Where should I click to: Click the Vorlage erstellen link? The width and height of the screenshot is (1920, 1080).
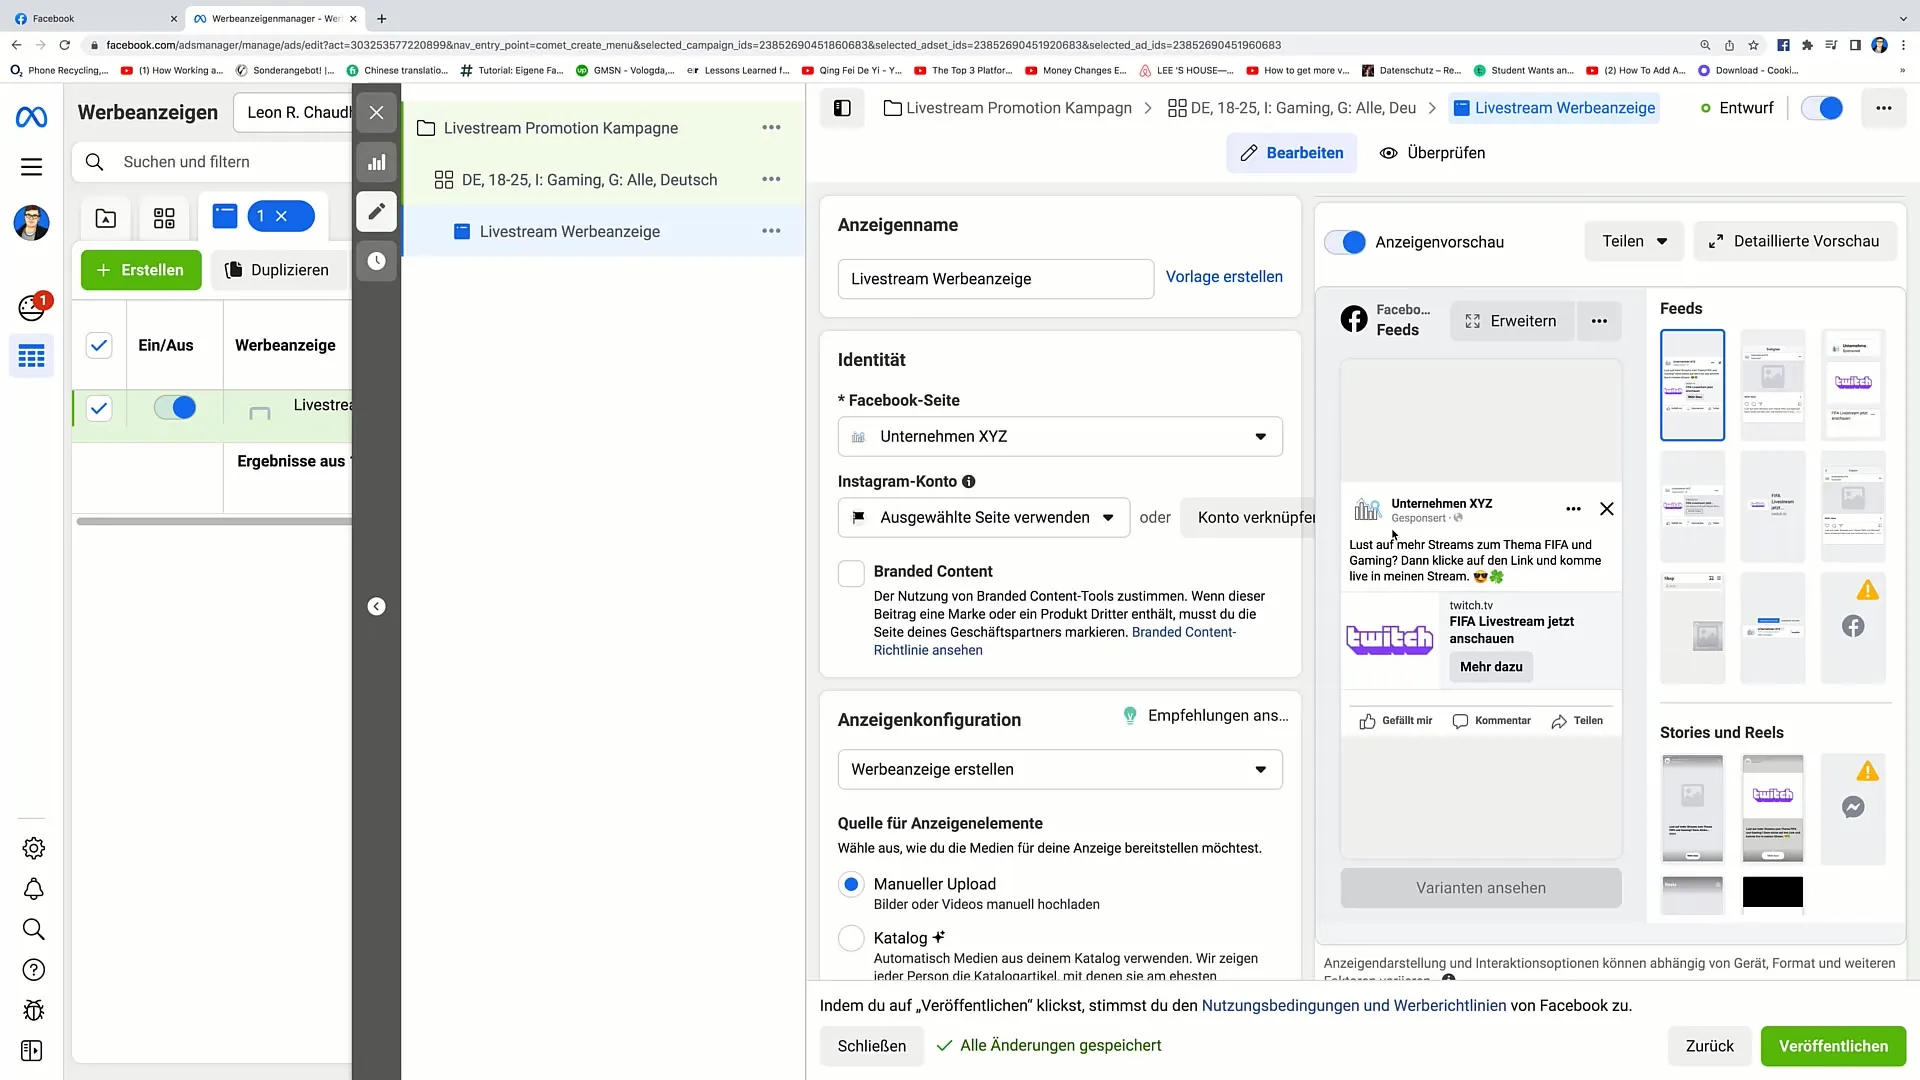[x=1224, y=277]
